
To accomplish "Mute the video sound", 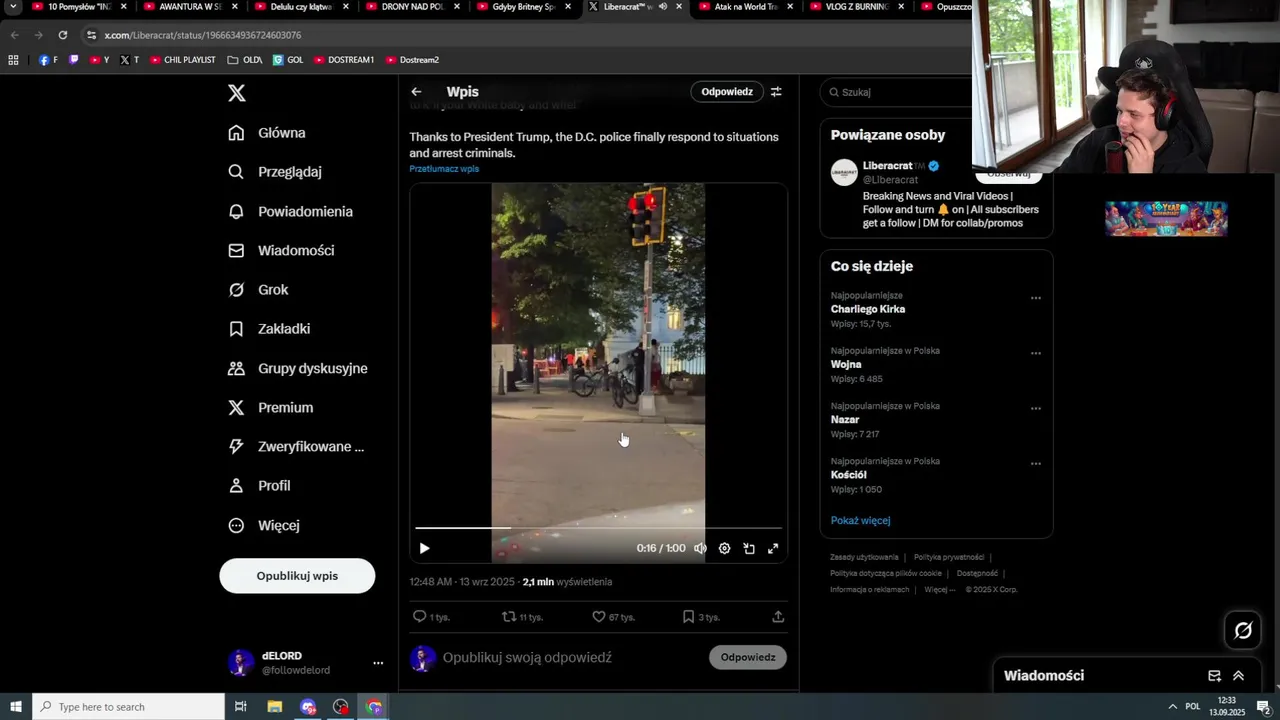I will (x=700, y=548).
